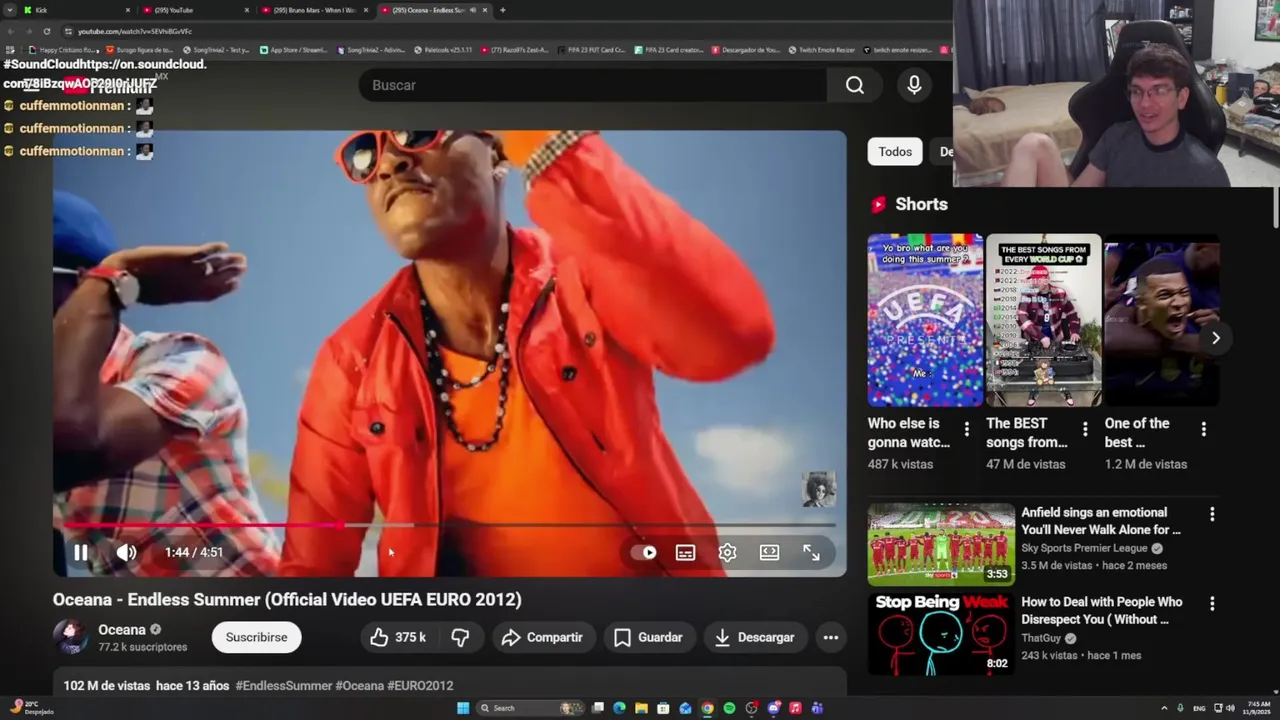Open ThatGuy channel link
1280x720 pixels.
pyautogui.click(x=1041, y=638)
